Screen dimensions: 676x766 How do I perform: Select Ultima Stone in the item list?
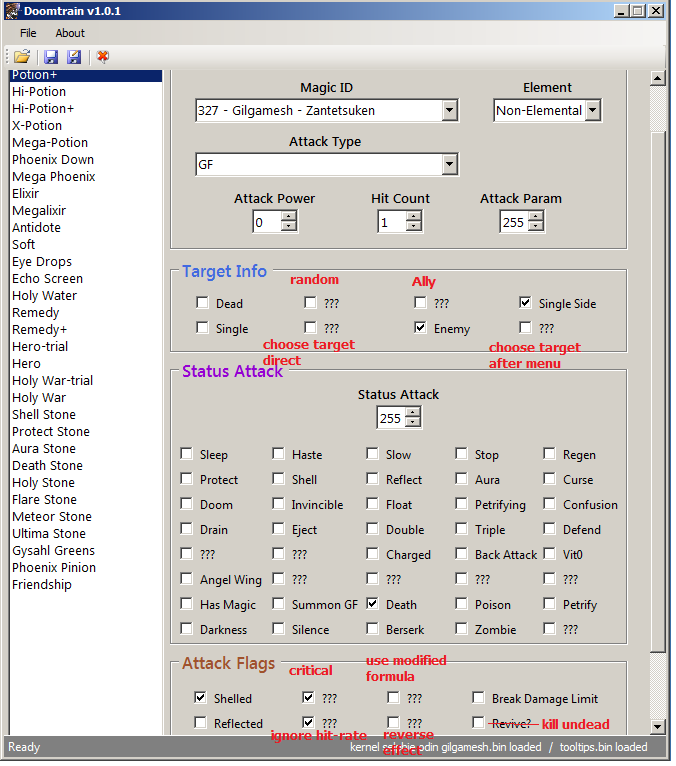pos(86,533)
